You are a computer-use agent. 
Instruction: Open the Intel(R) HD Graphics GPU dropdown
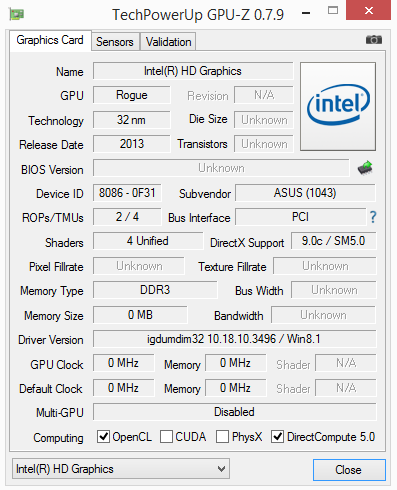[121, 469]
